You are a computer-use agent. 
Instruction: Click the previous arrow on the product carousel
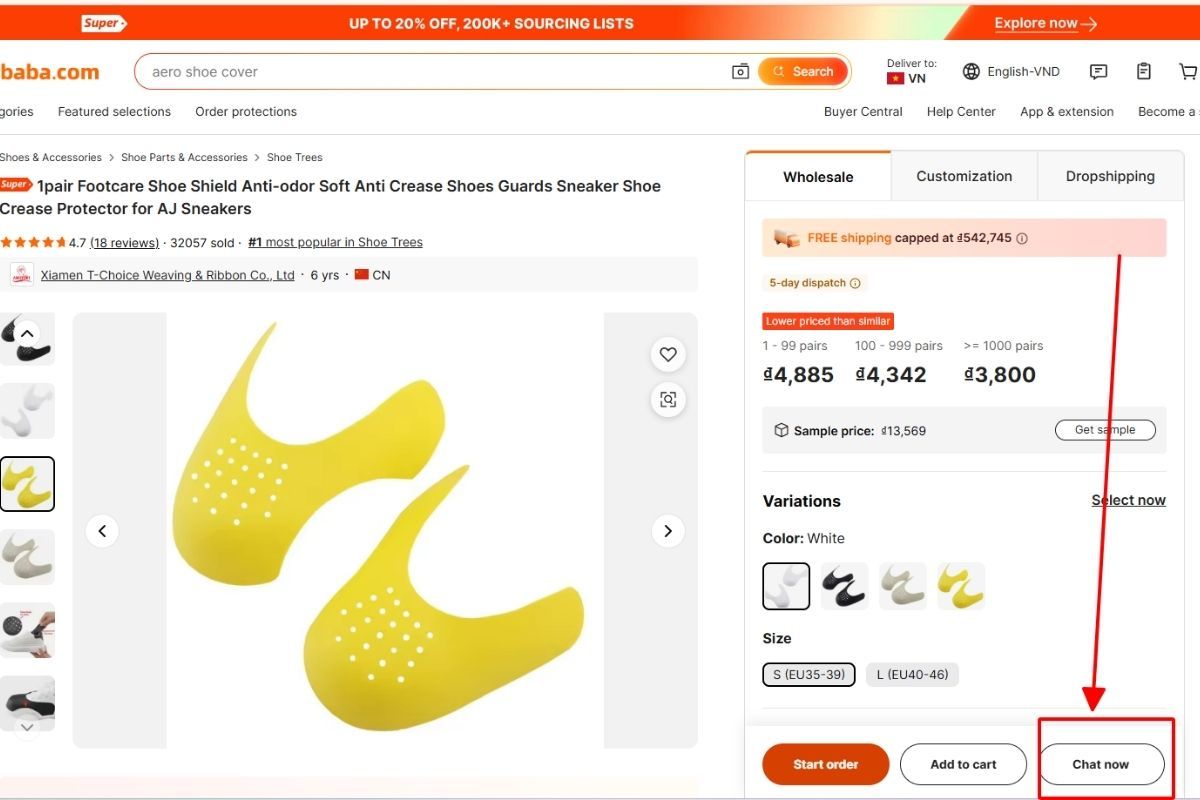click(x=102, y=531)
